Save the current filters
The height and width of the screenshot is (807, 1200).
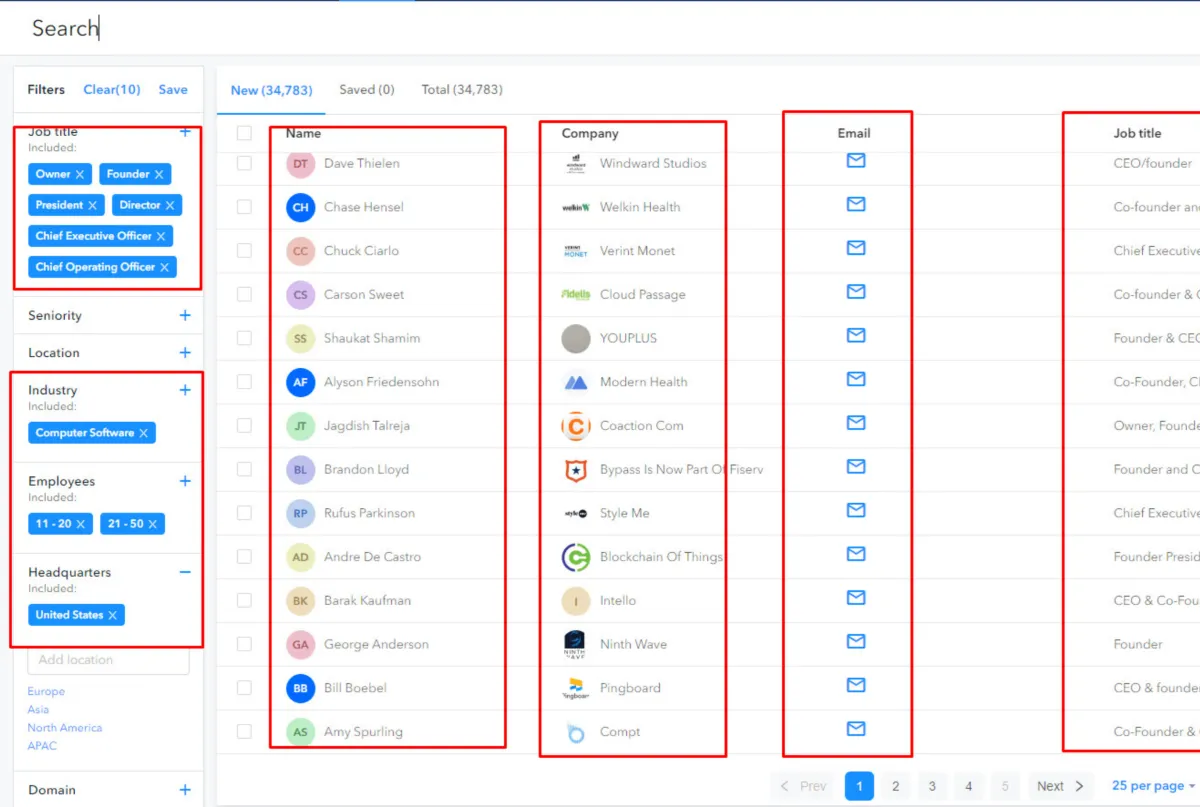[x=173, y=90]
